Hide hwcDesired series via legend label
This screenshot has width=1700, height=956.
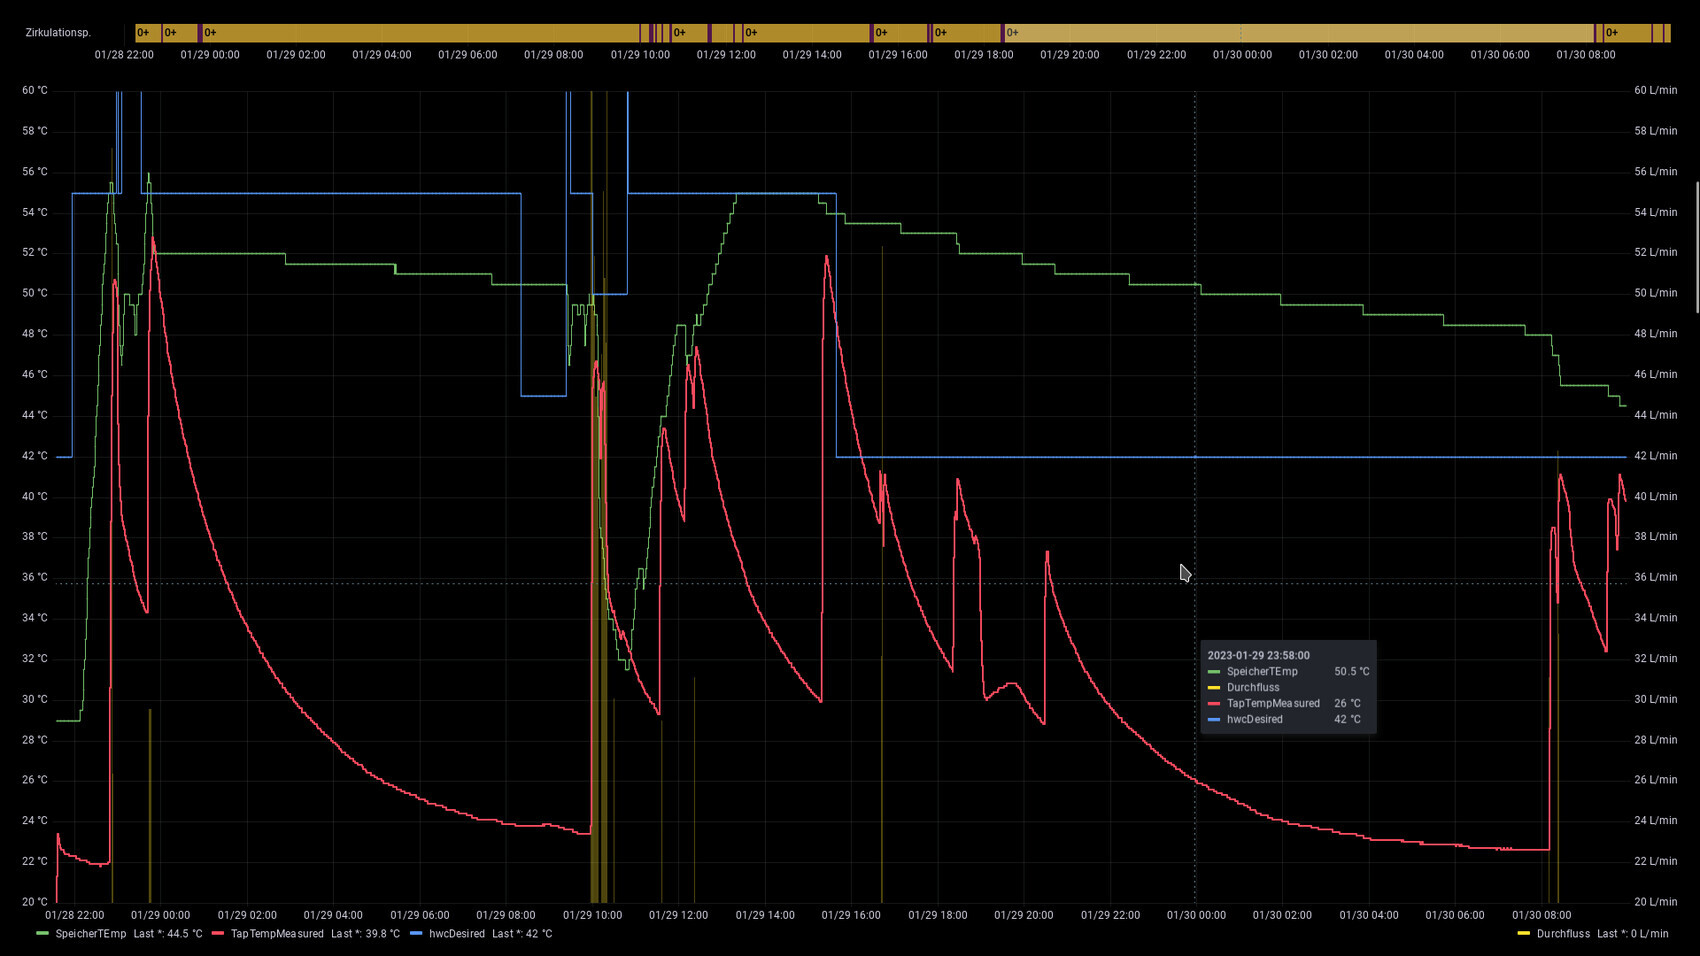(457, 934)
